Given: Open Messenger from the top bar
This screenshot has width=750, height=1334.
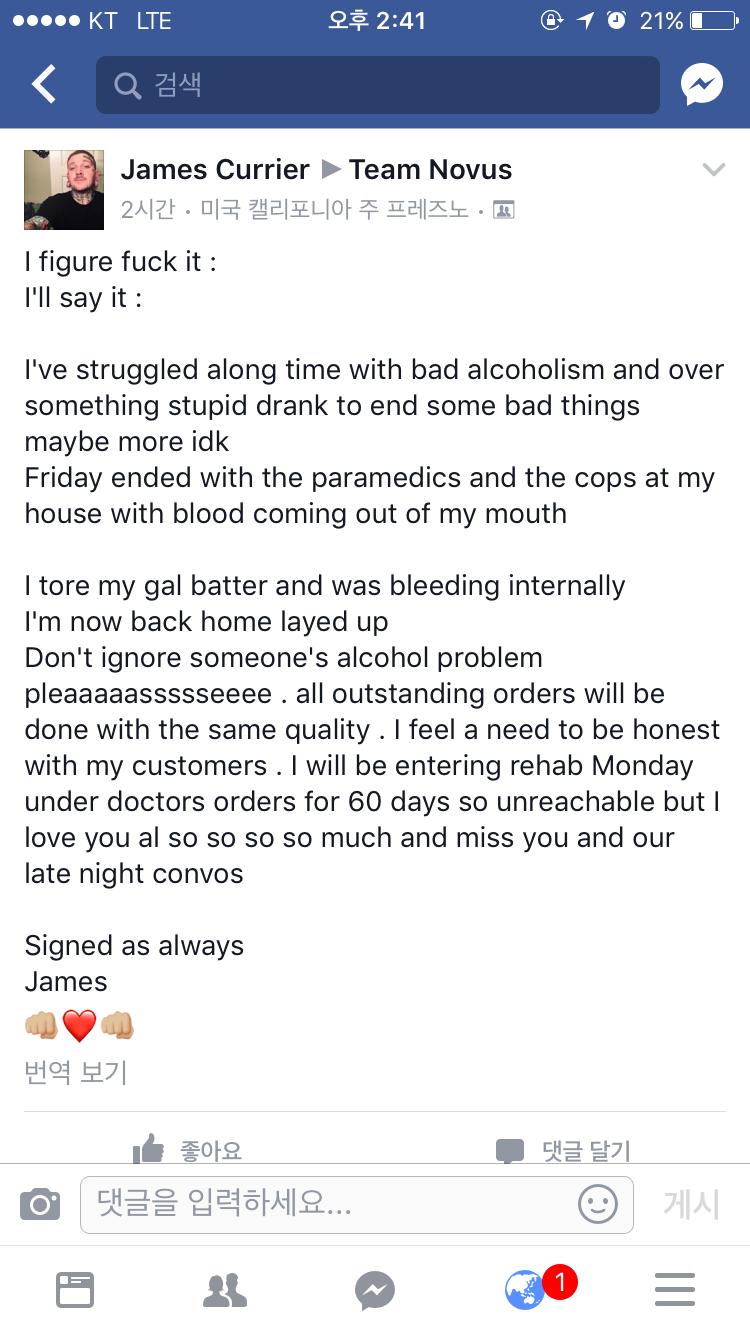Looking at the screenshot, I should click(702, 85).
